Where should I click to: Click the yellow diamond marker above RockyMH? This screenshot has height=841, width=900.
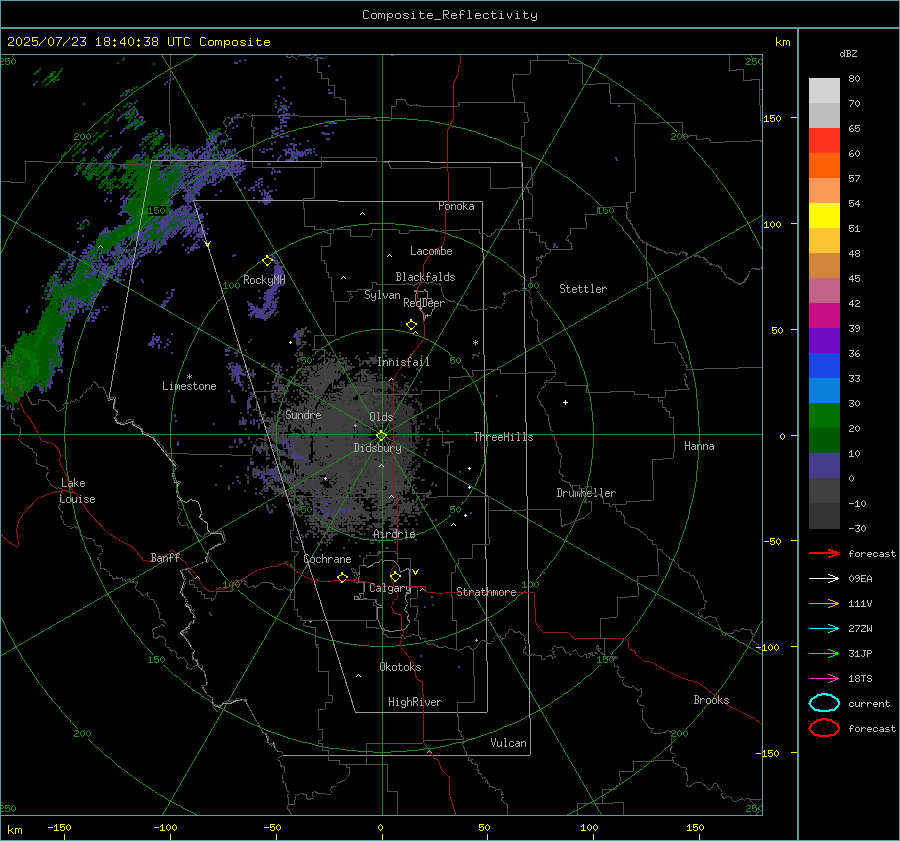(267, 261)
